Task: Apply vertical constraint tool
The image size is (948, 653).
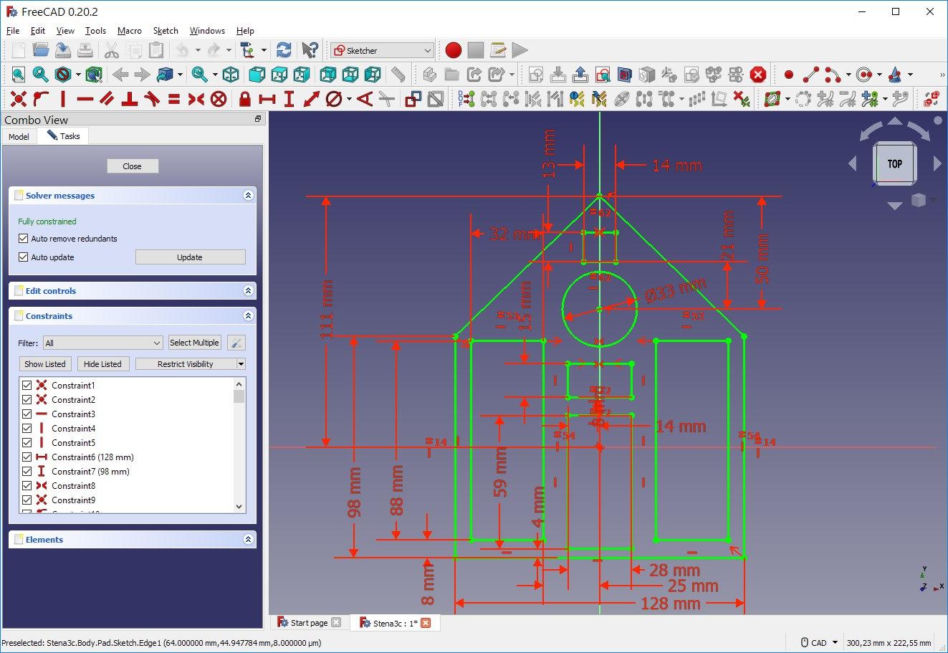Action: click(x=62, y=99)
